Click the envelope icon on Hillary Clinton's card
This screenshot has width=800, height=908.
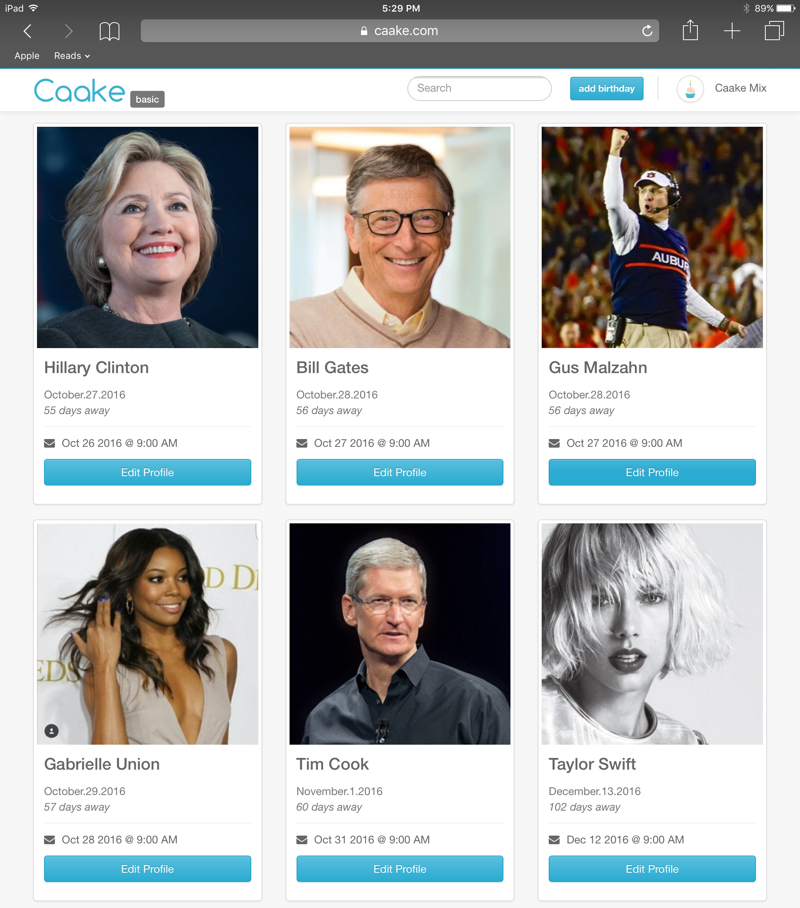pos(50,444)
